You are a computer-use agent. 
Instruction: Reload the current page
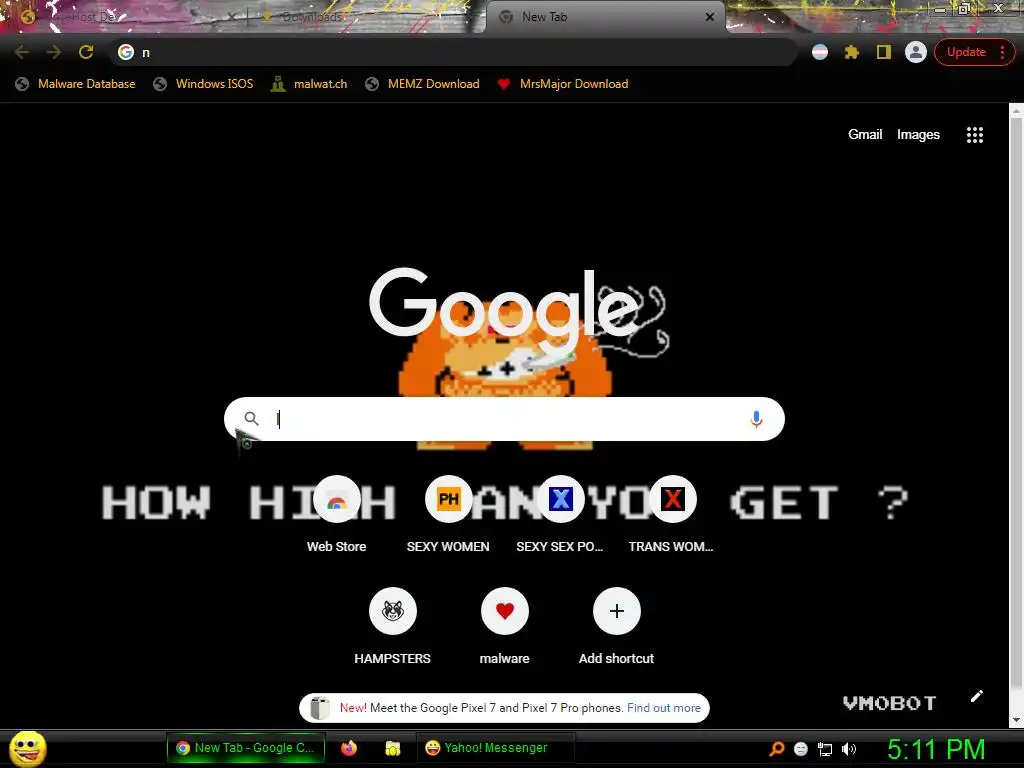pos(86,52)
